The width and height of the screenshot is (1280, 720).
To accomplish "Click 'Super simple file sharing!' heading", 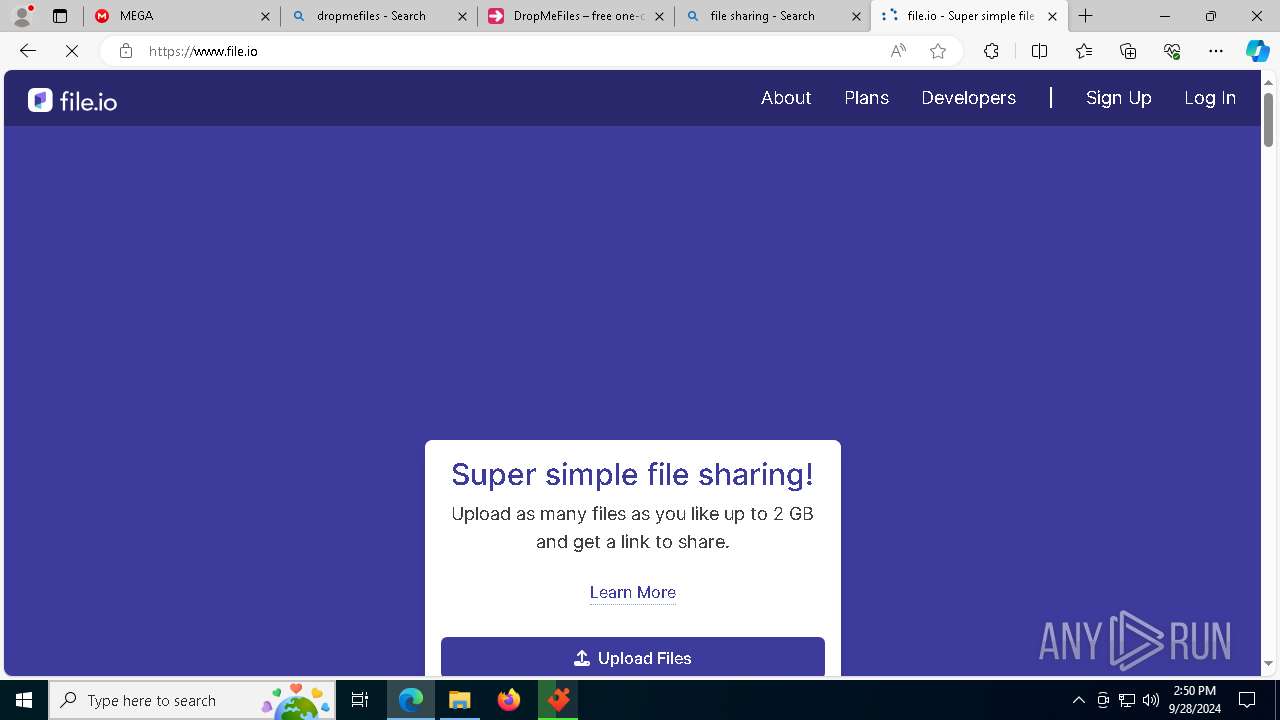I will 633,474.
